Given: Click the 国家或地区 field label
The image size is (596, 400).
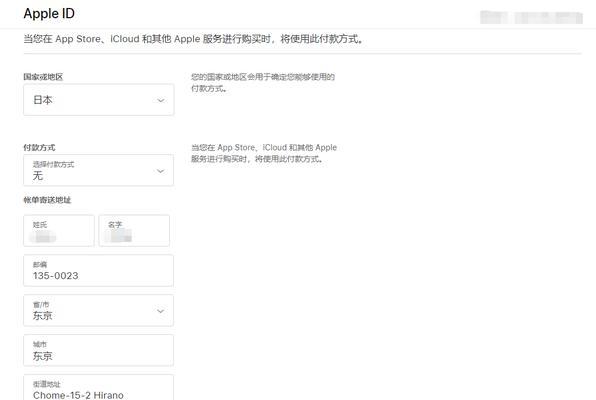Looking at the screenshot, I should coord(43,77).
